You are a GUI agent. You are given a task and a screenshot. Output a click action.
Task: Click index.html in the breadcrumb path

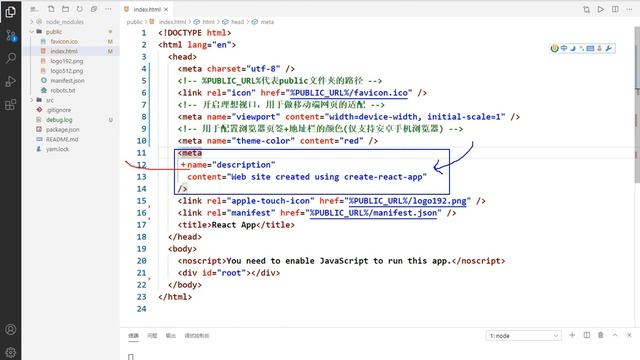coord(172,22)
